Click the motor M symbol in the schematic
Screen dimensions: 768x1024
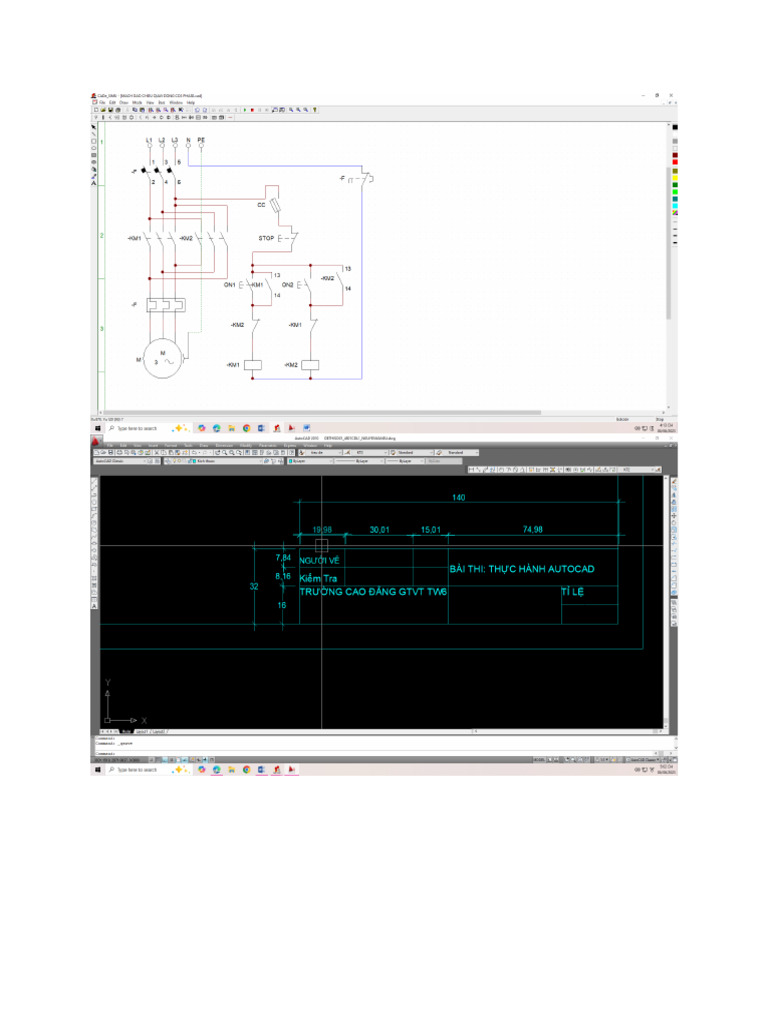point(161,358)
